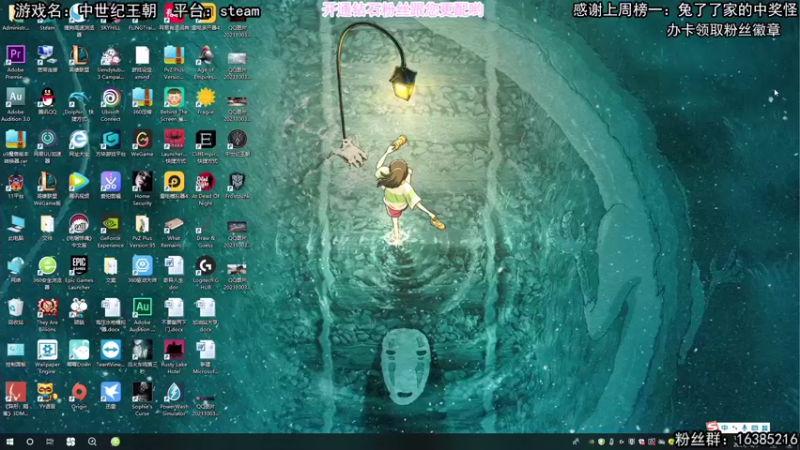Screen dimensions: 800x450
Task: Open the 控制面板 control panel icon
Action: point(15,351)
